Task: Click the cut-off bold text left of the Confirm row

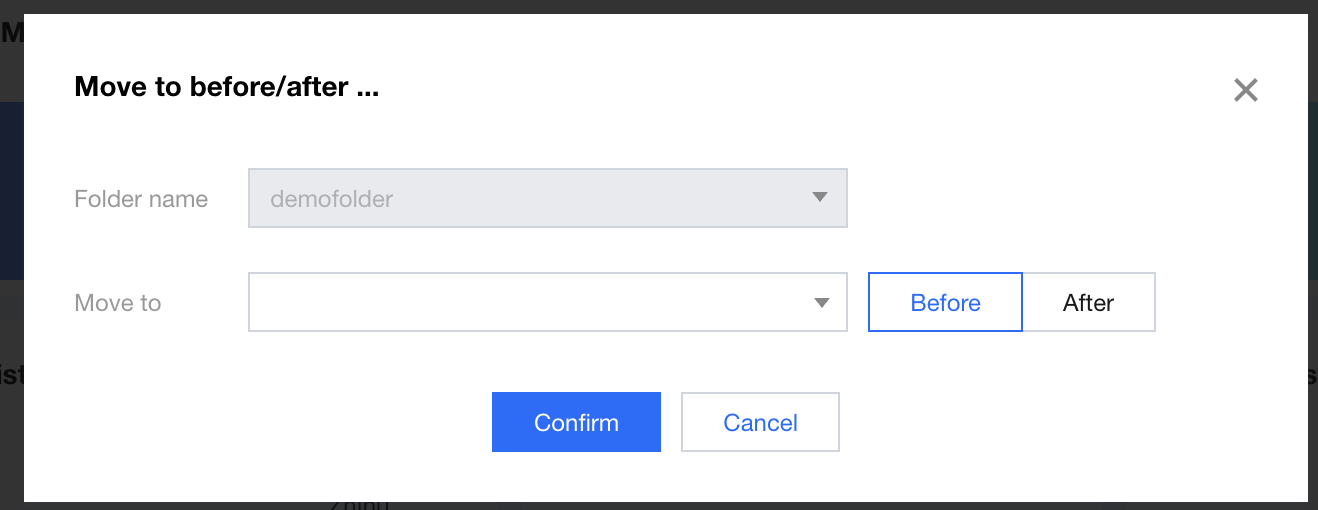Action: [11, 375]
